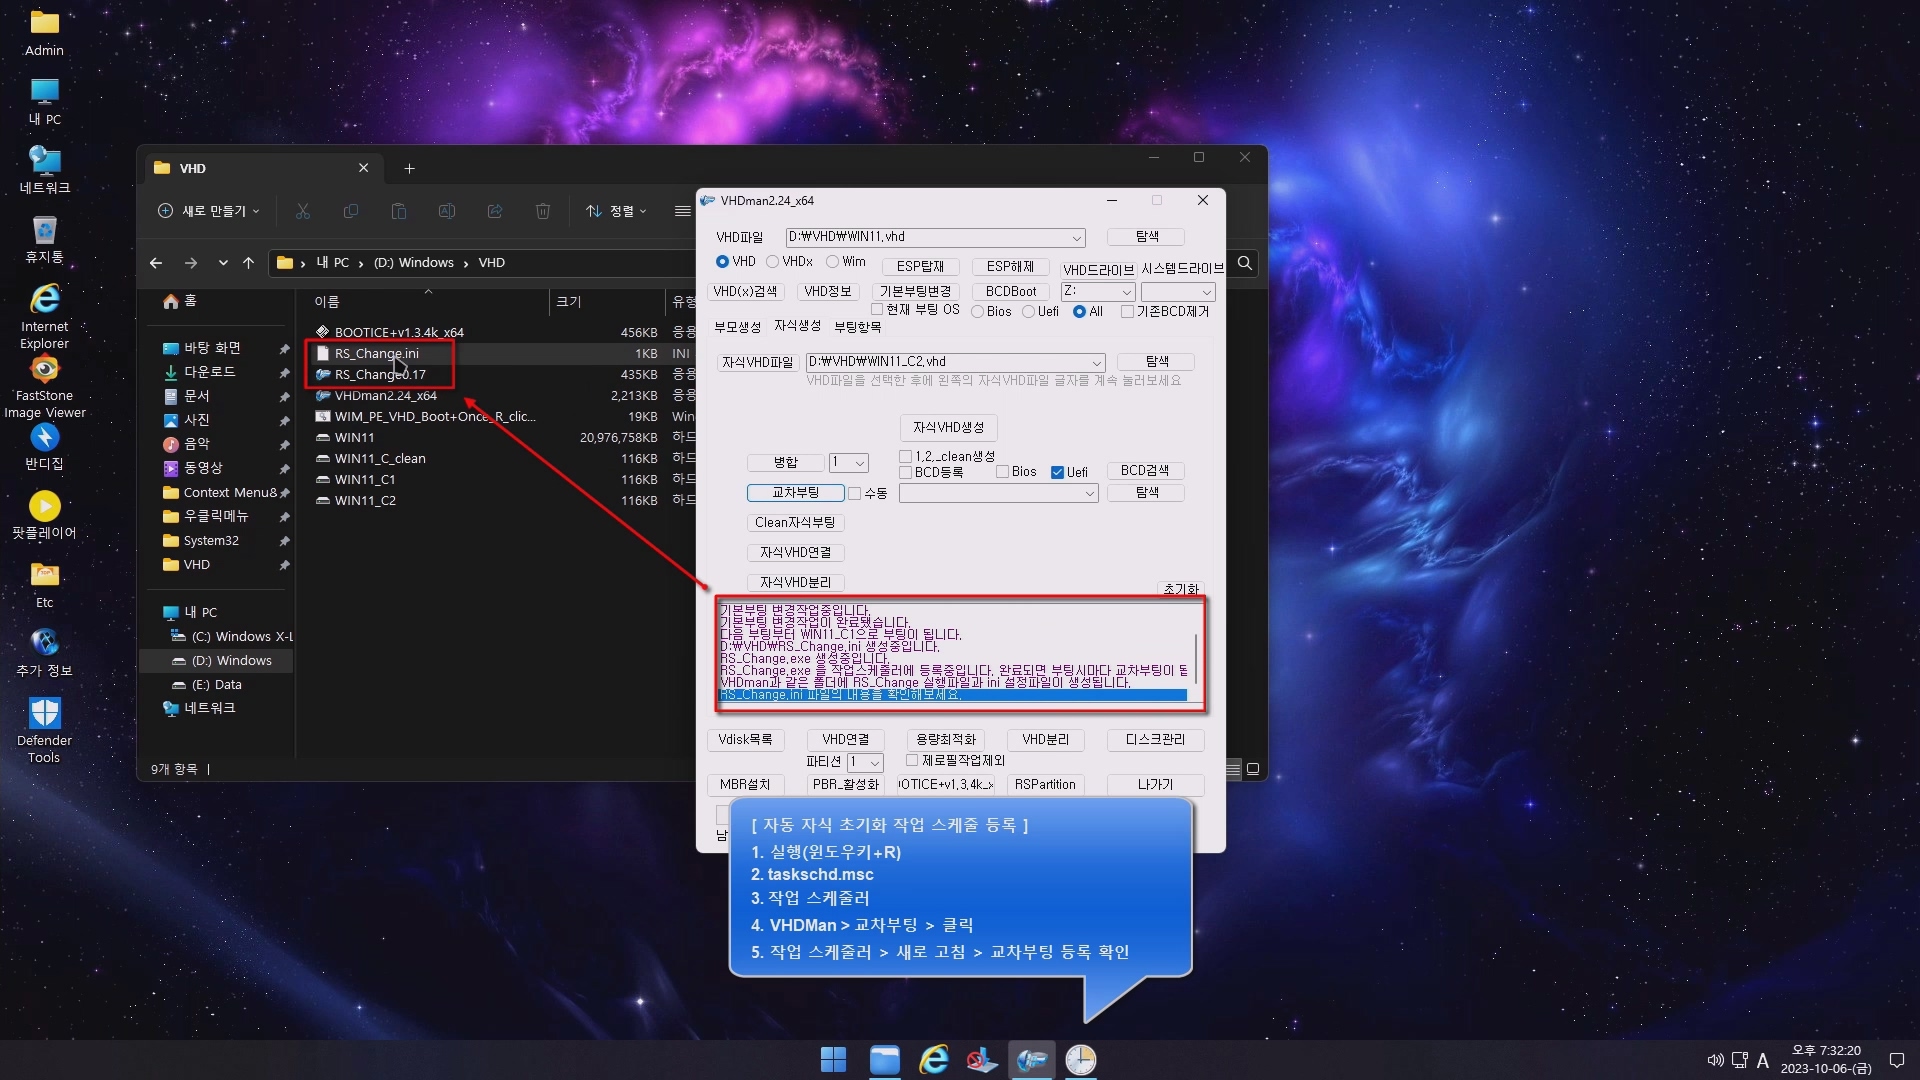Open File Explorer from the taskbar

884,1059
